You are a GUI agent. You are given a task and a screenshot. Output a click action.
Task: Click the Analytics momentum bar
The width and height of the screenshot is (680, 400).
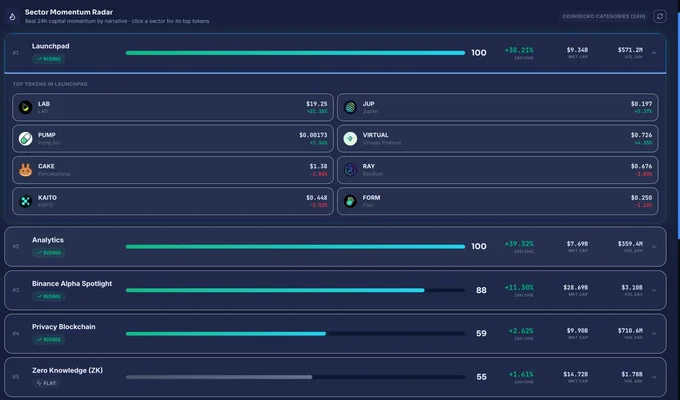295,246
